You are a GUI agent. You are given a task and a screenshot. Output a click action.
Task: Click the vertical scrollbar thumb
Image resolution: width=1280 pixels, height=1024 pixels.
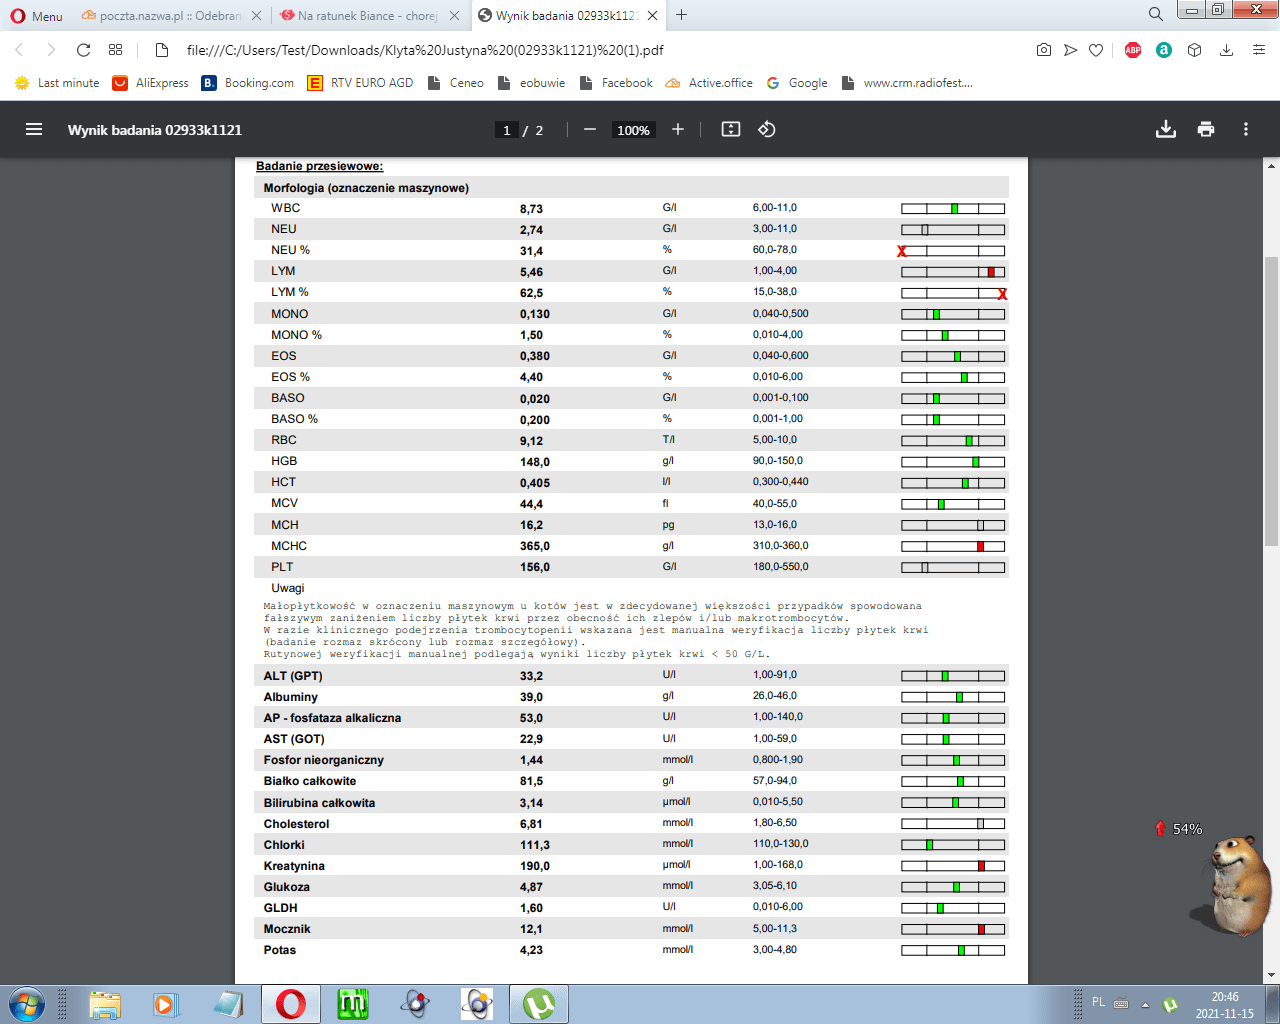tap(1272, 401)
